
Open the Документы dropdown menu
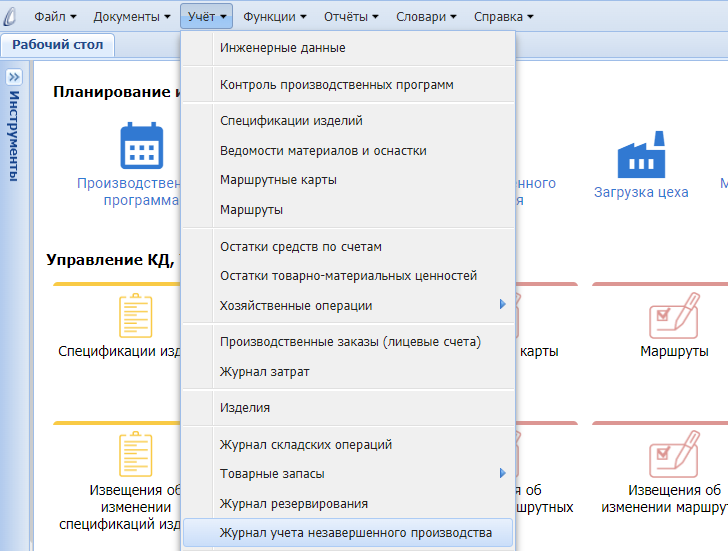coord(132,16)
